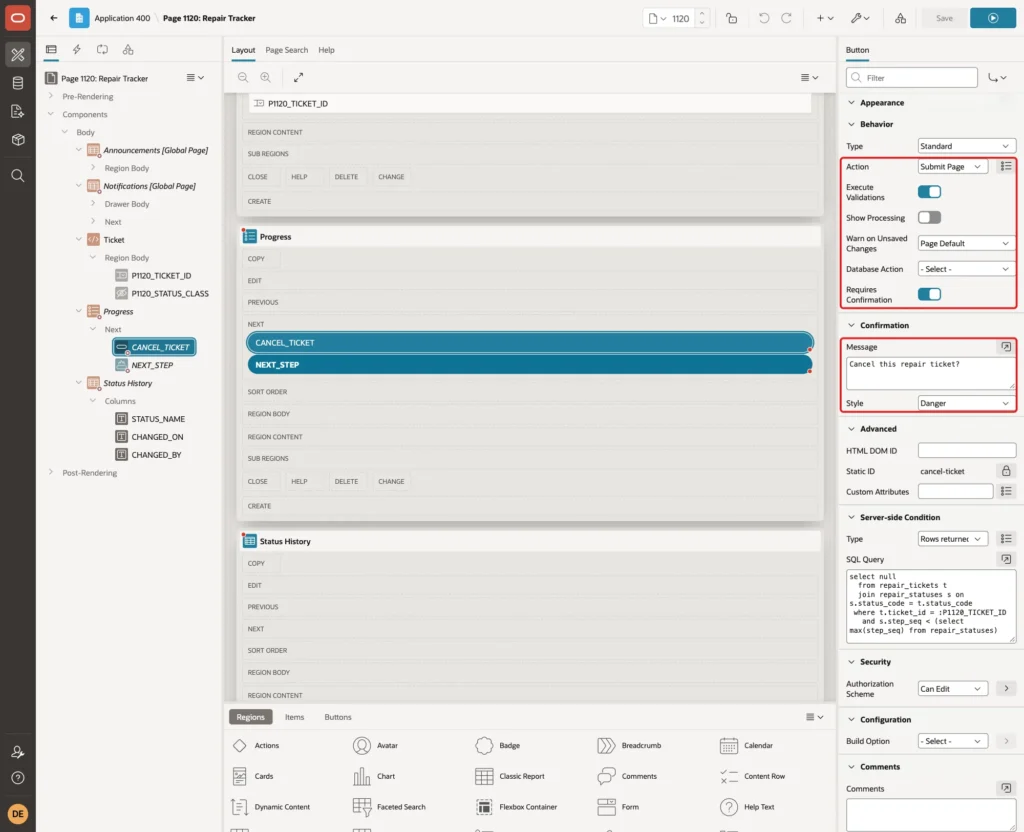
Task: Open the Database Action dropdown
Action: [x=966, y=269]
